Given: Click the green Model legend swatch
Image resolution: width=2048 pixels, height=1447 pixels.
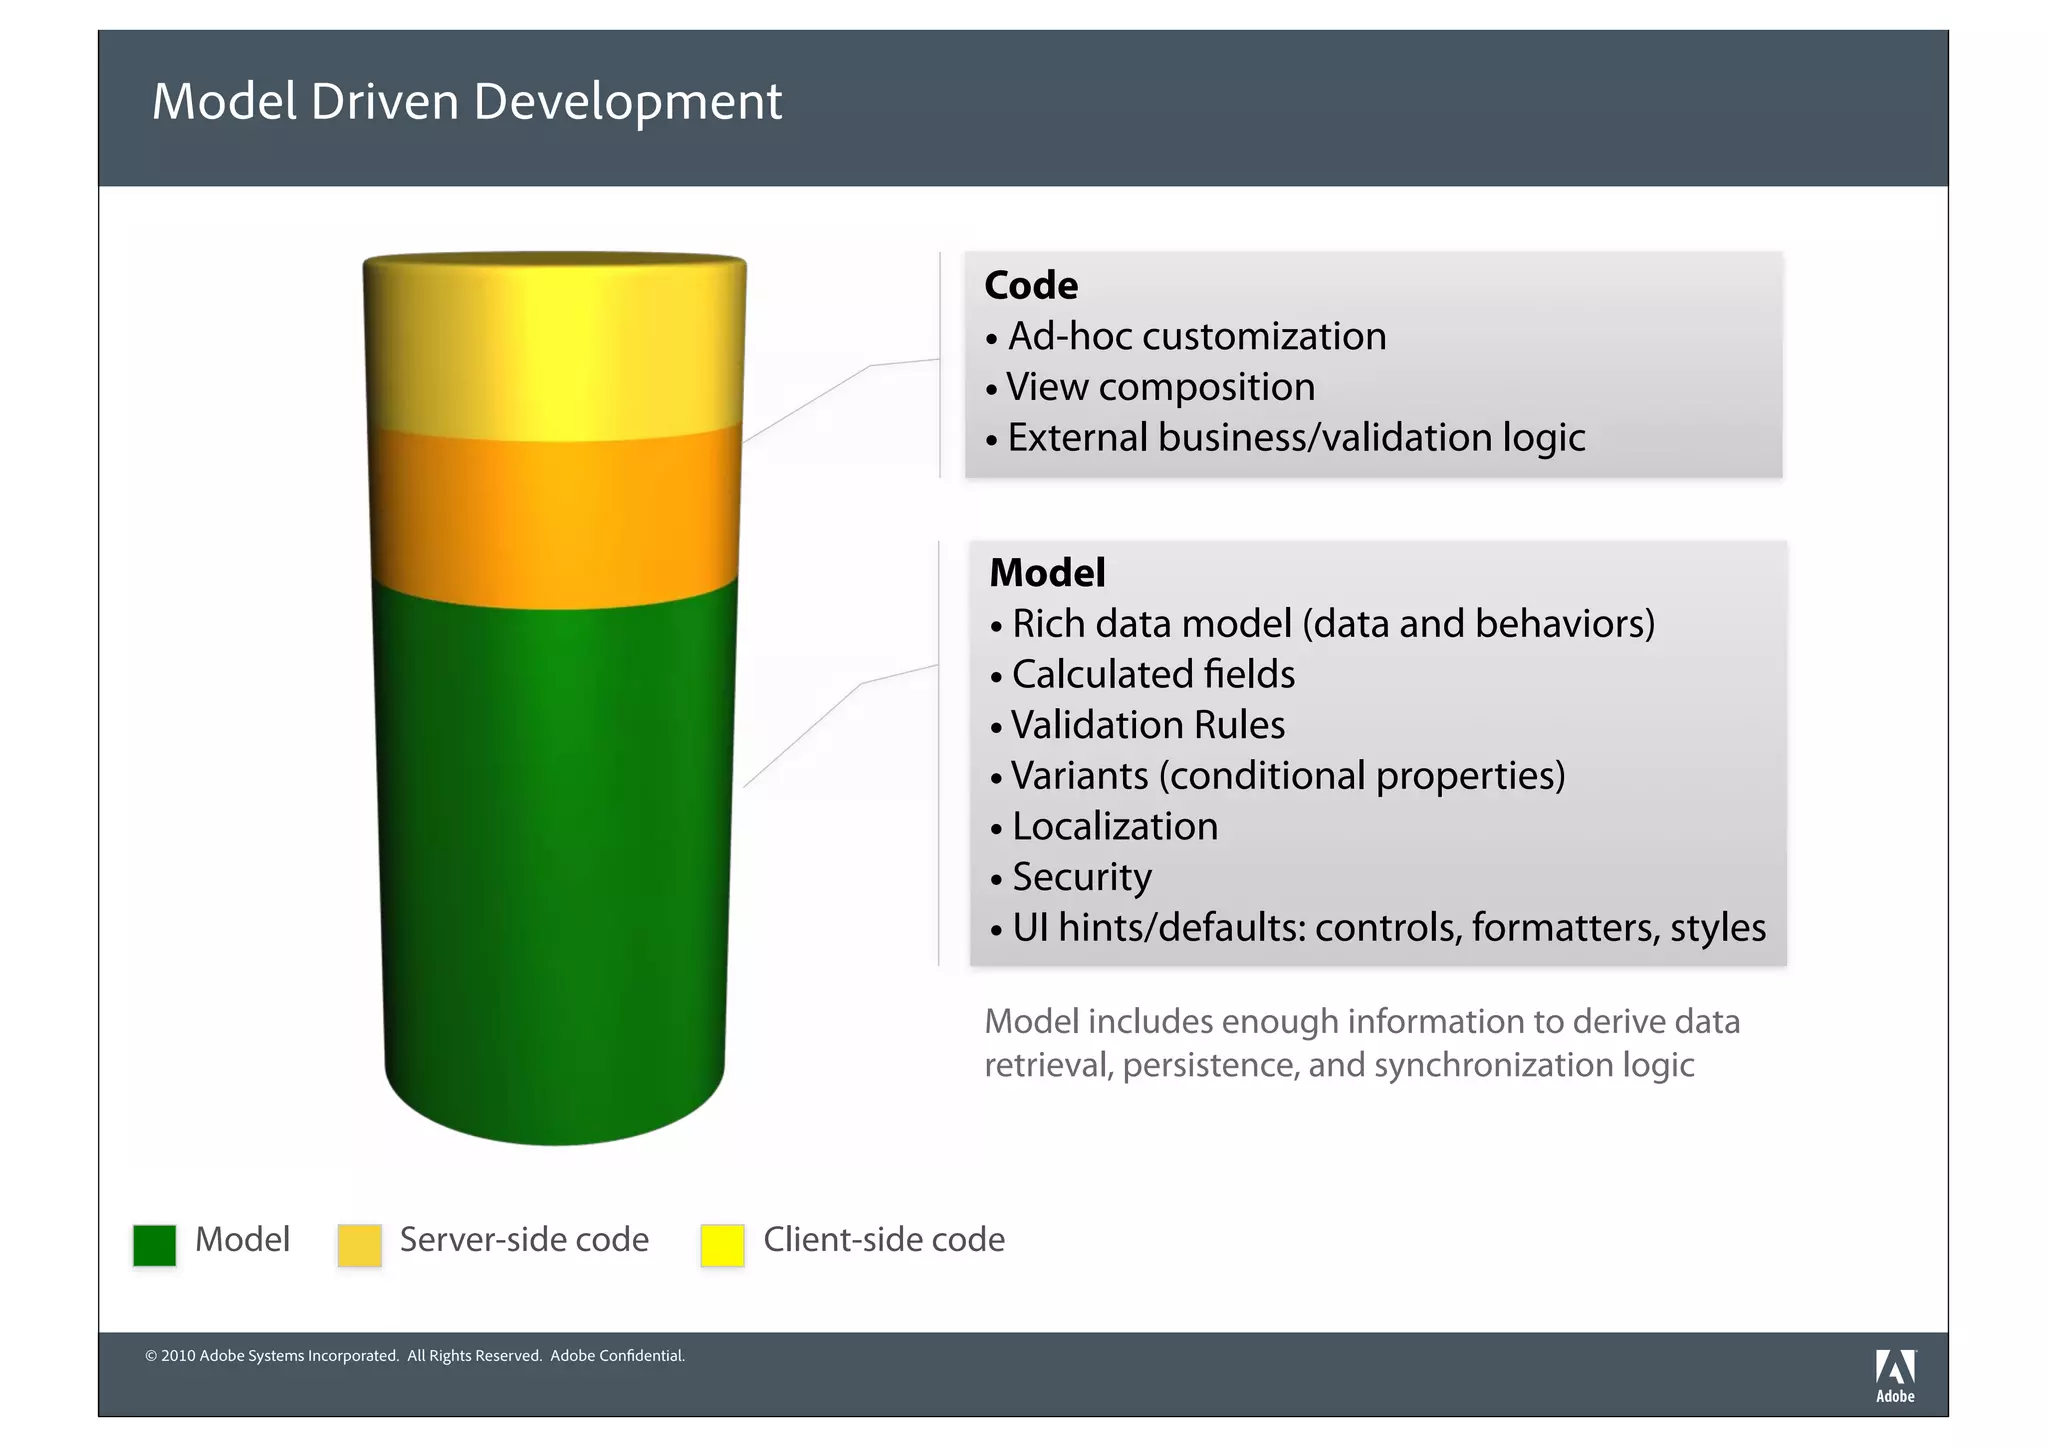Looking at the screenshot, I should coord(154,1245).
